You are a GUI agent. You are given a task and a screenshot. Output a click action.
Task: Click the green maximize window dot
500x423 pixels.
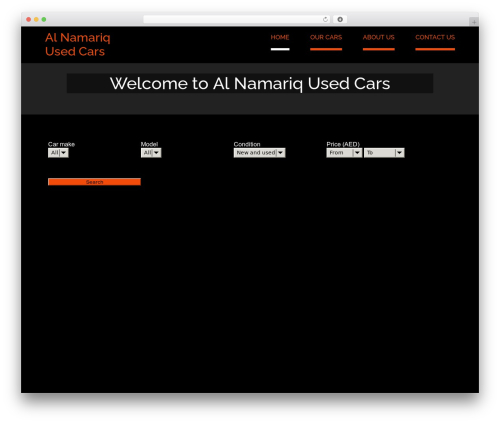44,20
